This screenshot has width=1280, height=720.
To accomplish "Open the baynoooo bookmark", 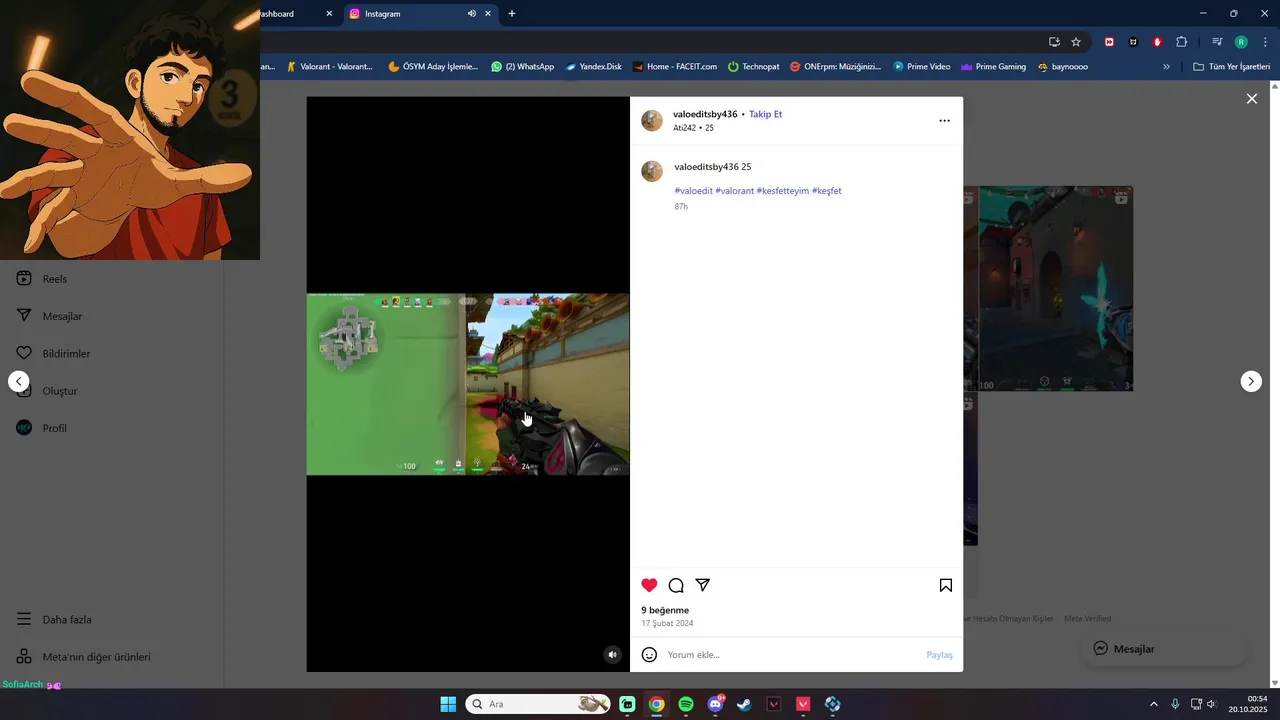I will (x=1063, y=67).
